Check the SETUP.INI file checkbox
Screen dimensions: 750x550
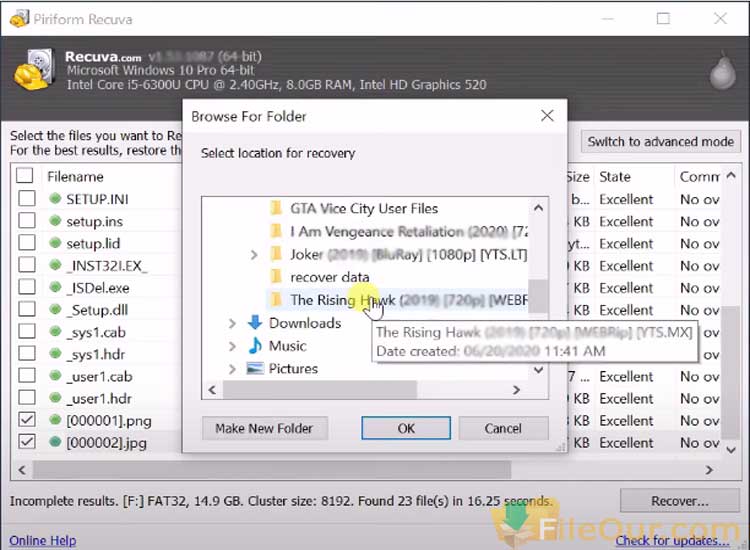(27, 199)
